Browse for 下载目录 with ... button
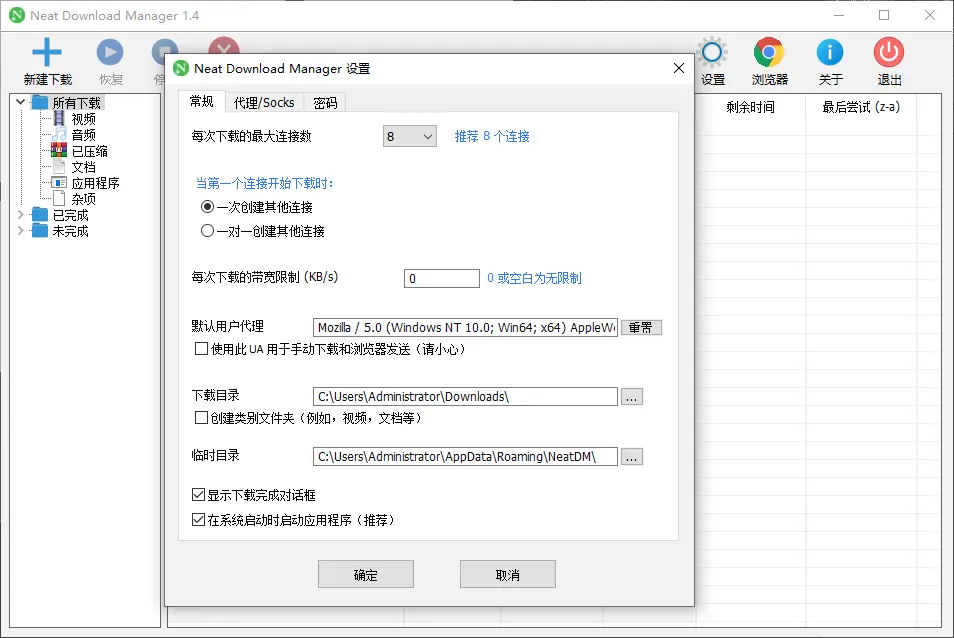Image resolution: width=954 pixels, height=638 pixels. coord(632,397)
